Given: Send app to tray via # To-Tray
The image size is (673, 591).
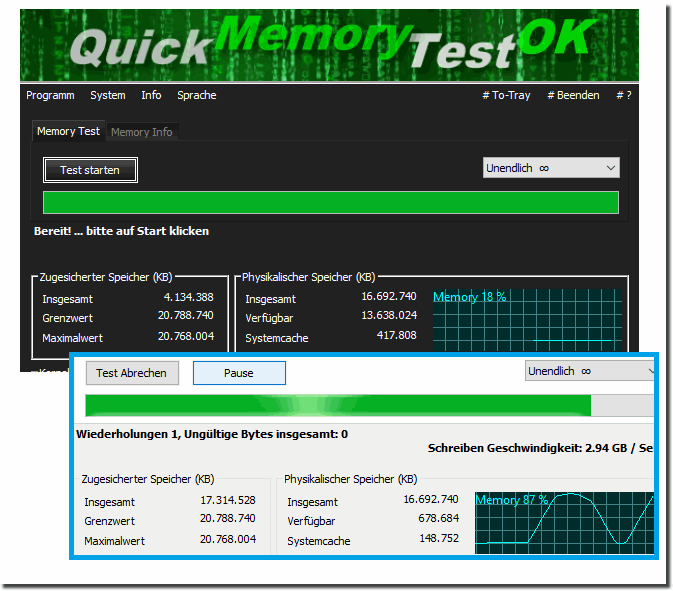Looking at the screenshot, I should click(506, 95).
